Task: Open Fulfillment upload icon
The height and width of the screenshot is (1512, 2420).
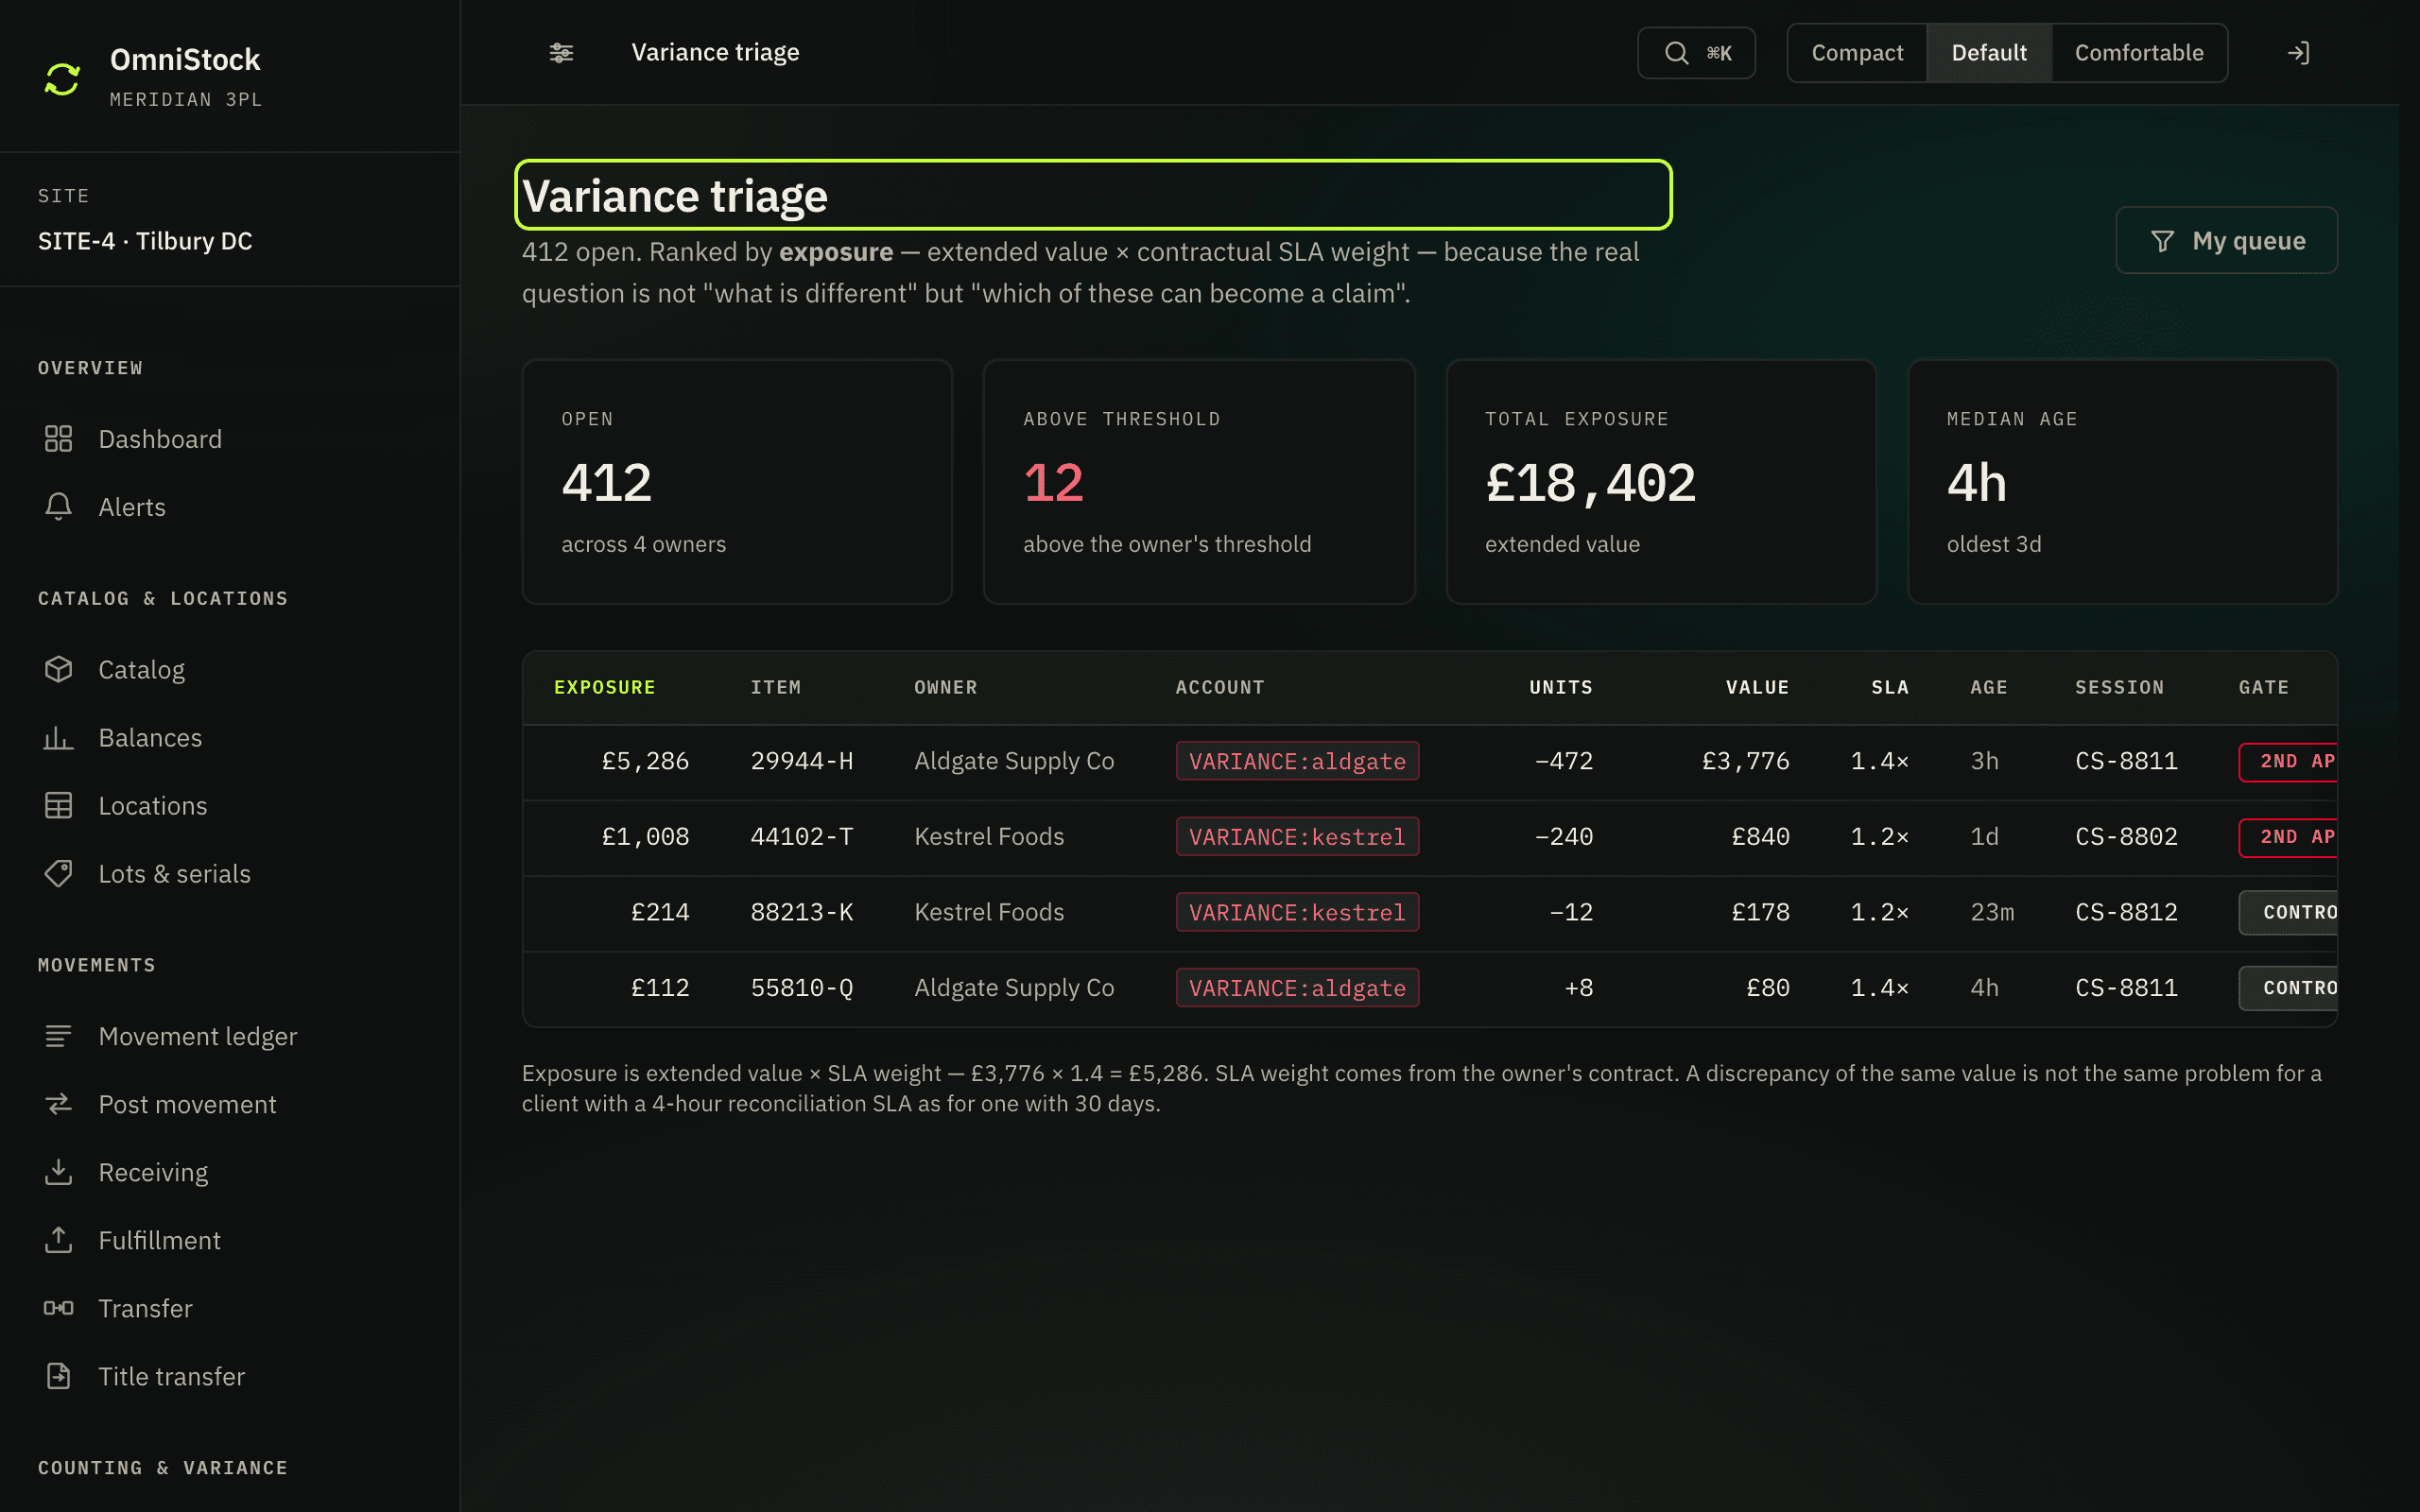Action: click(x=59, y=1240)
